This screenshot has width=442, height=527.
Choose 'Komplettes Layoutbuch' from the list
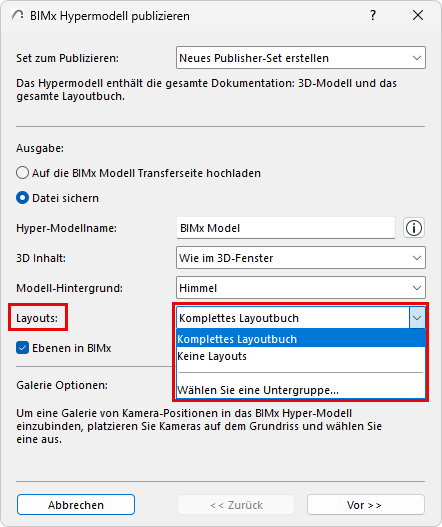pos(301,339)
